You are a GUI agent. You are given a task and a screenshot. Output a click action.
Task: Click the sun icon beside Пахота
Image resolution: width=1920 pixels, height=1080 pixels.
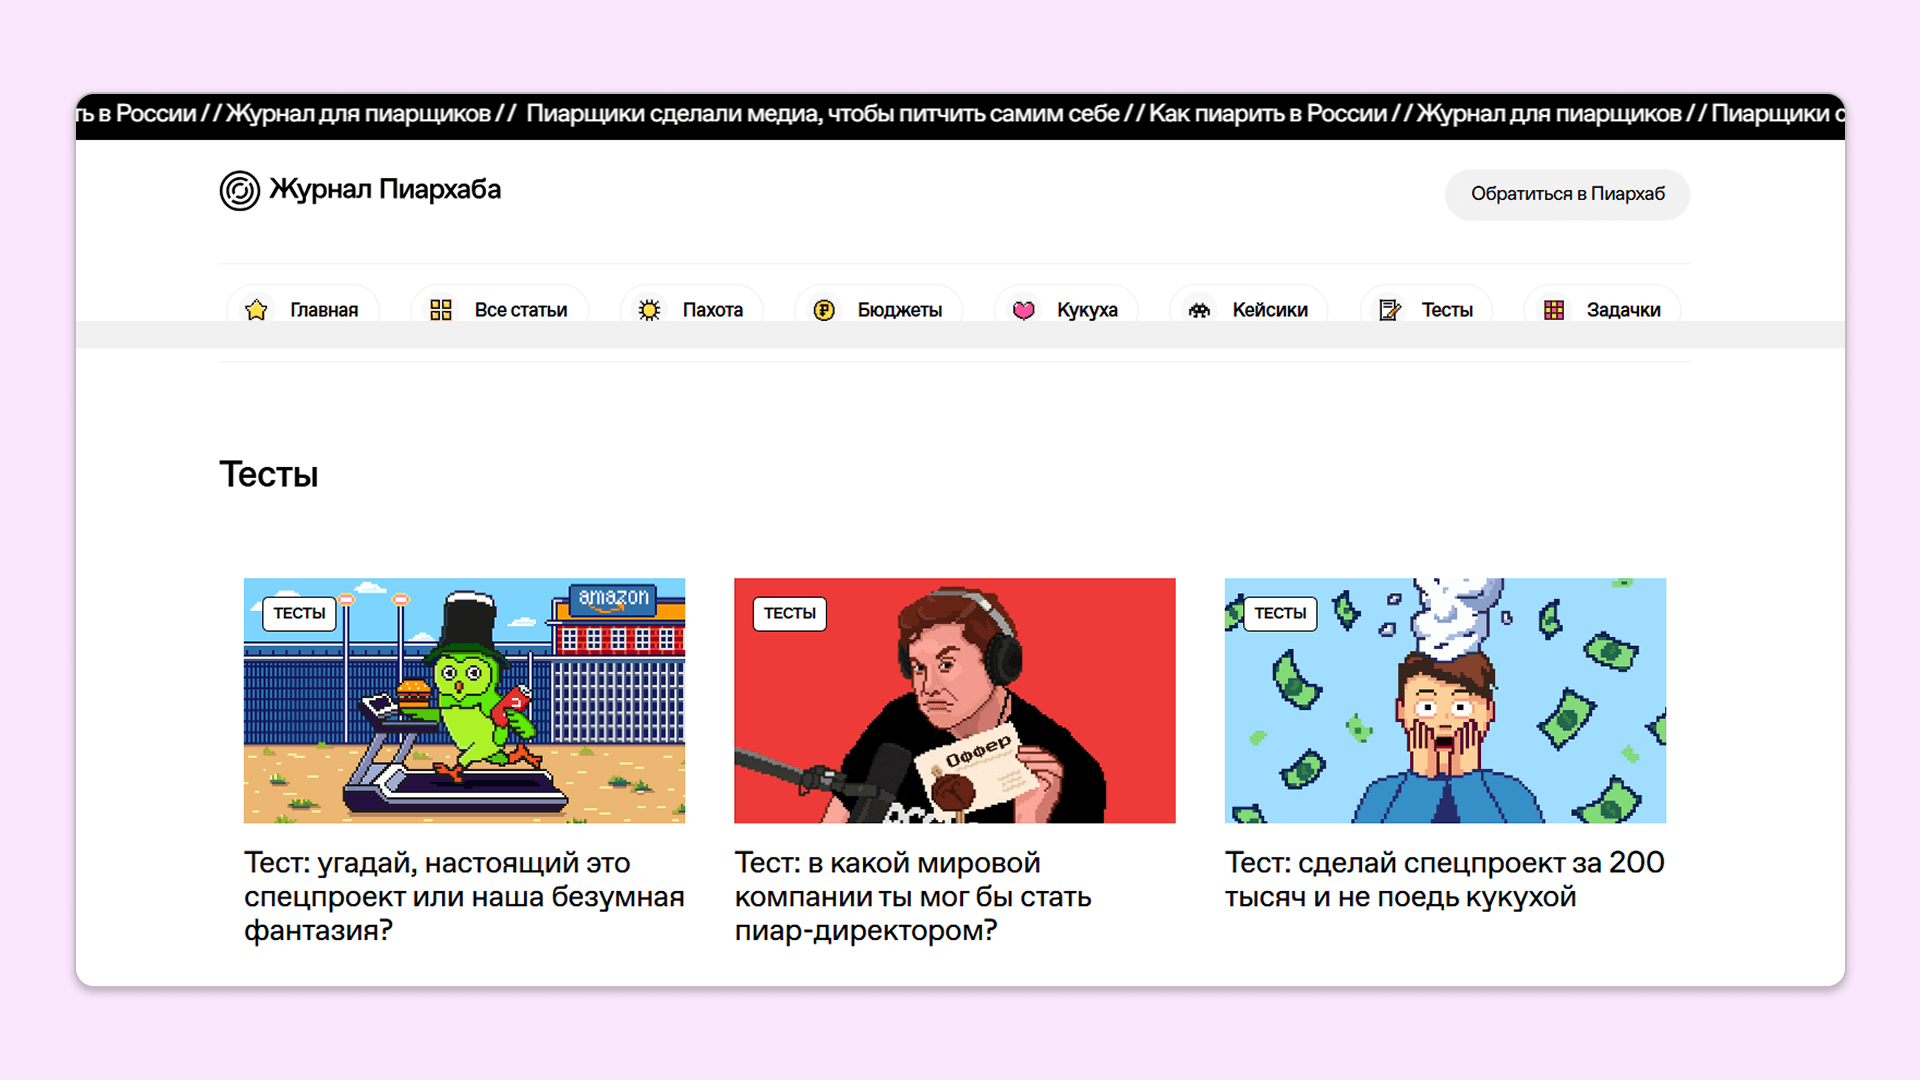pyautogui.click(x=649, y=310)
